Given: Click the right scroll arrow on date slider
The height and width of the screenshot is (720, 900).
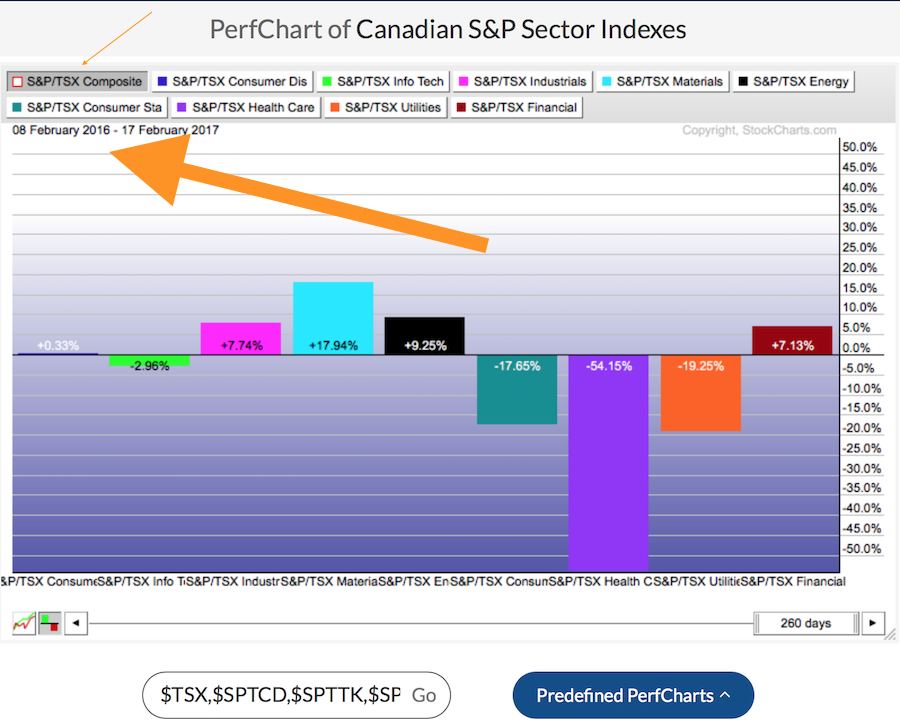Looking at the screenshot, I should 873,623.
